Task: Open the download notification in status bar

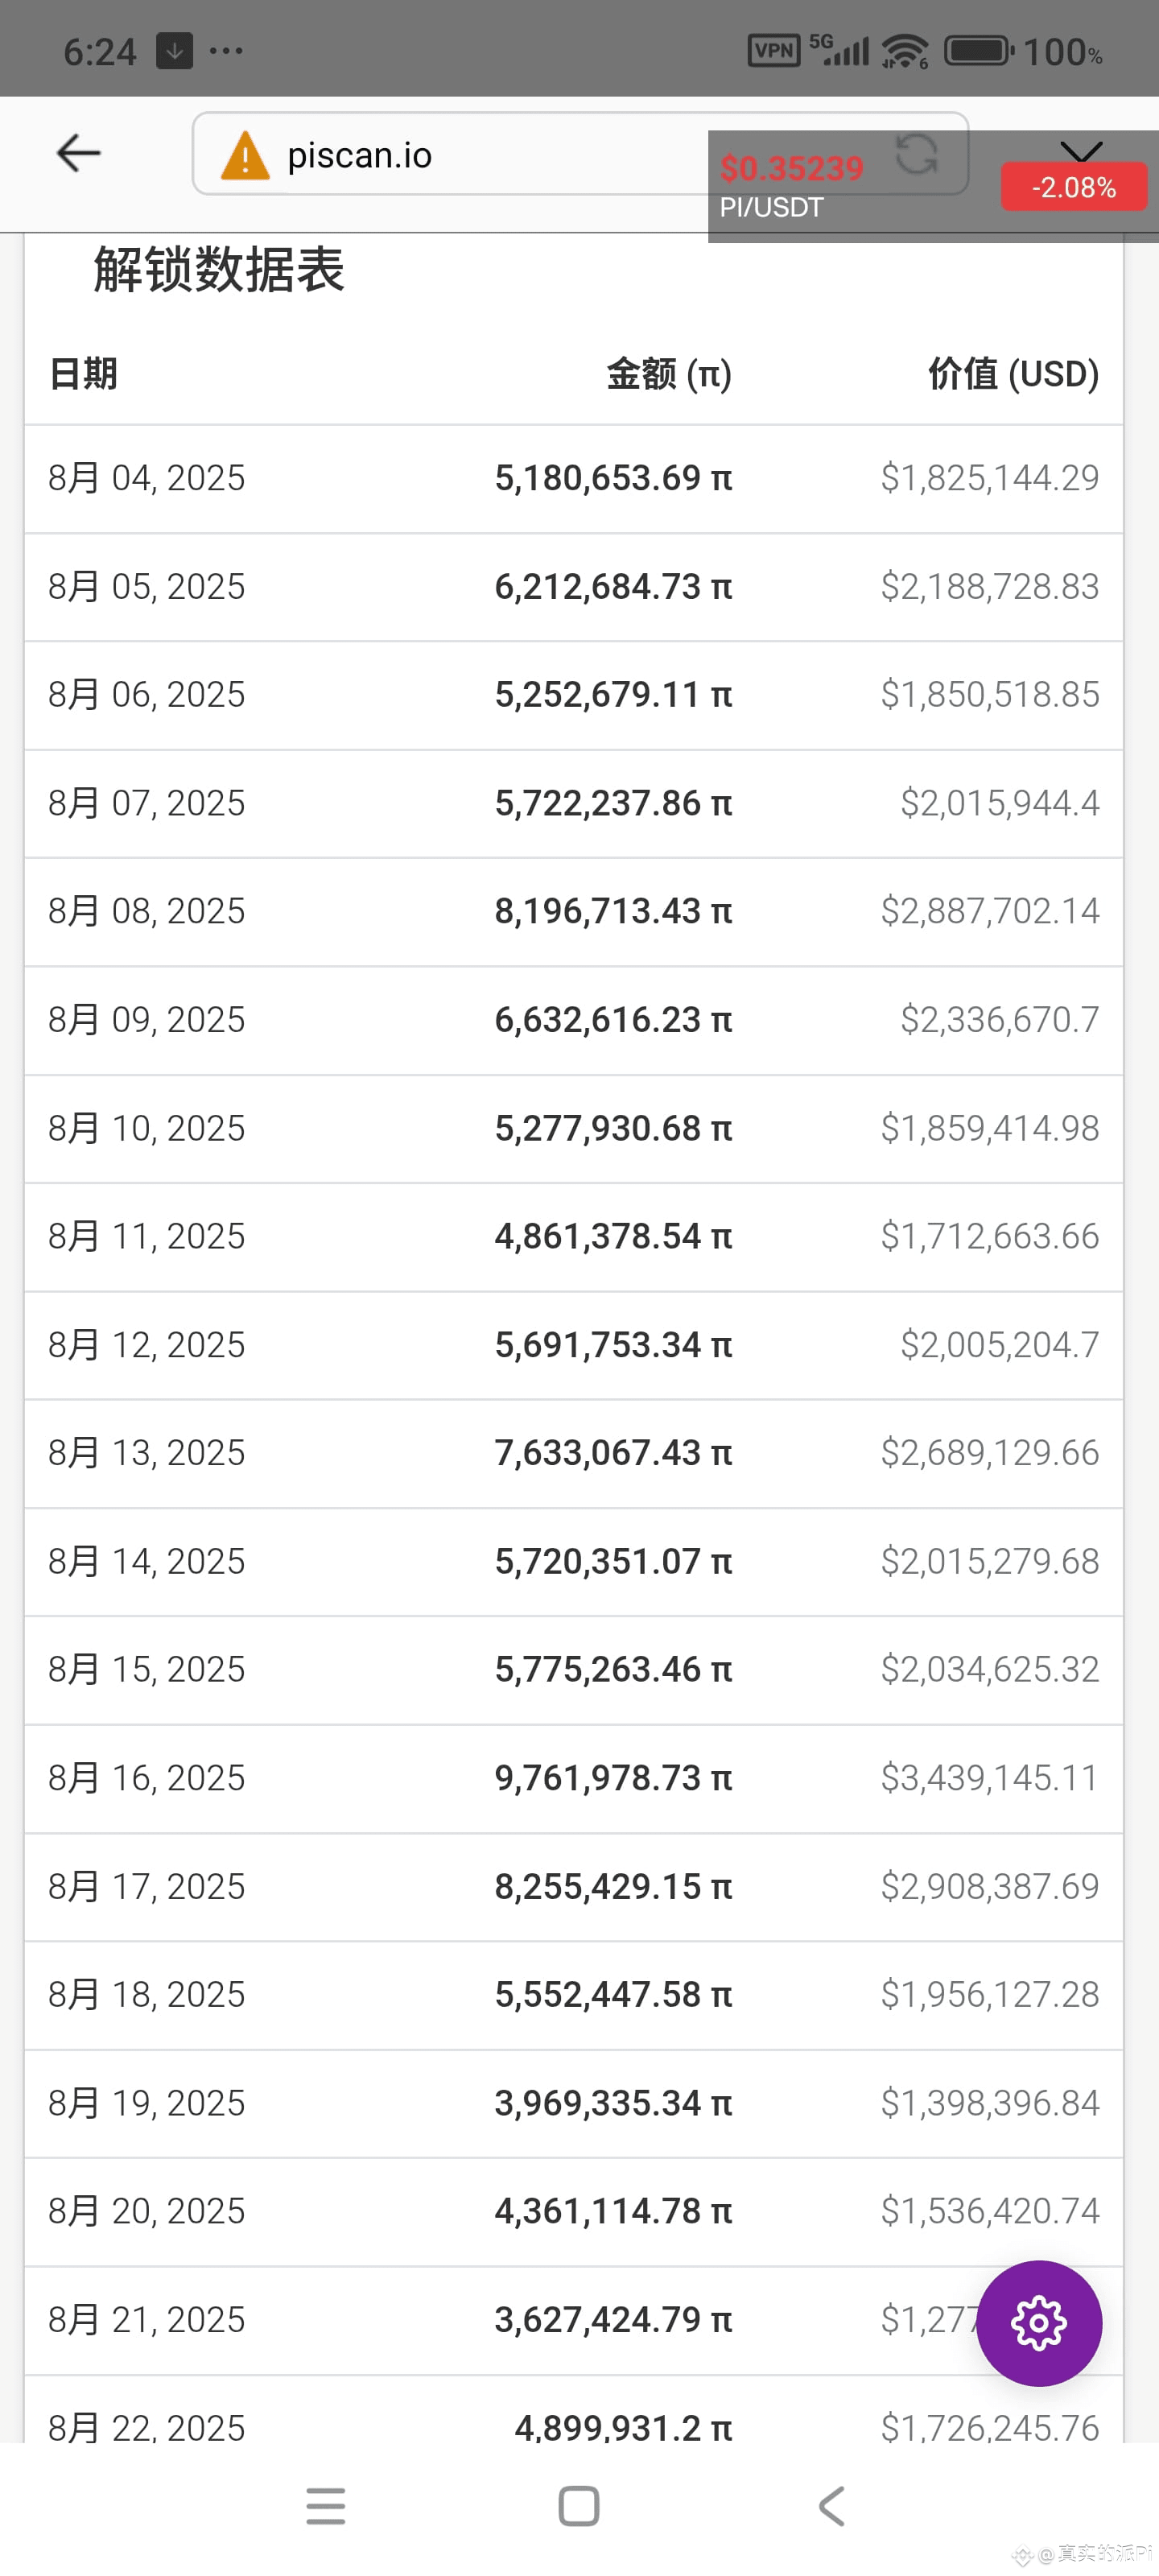Action: click(x=174, y=50)
